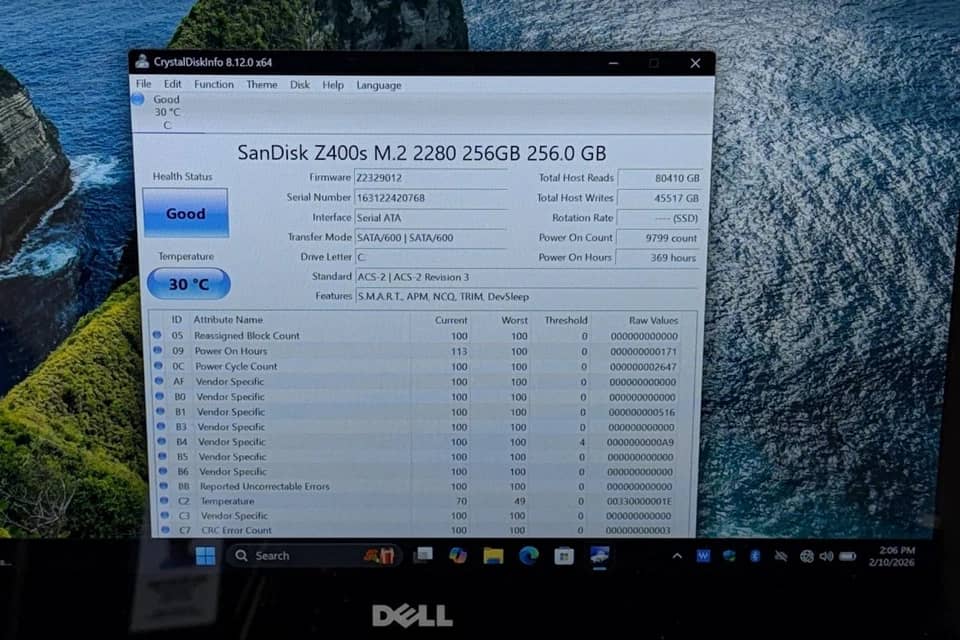Click status dot of CRC Error Count row
The height and width of the screenshot is (640, 960).
pos(165,530)
